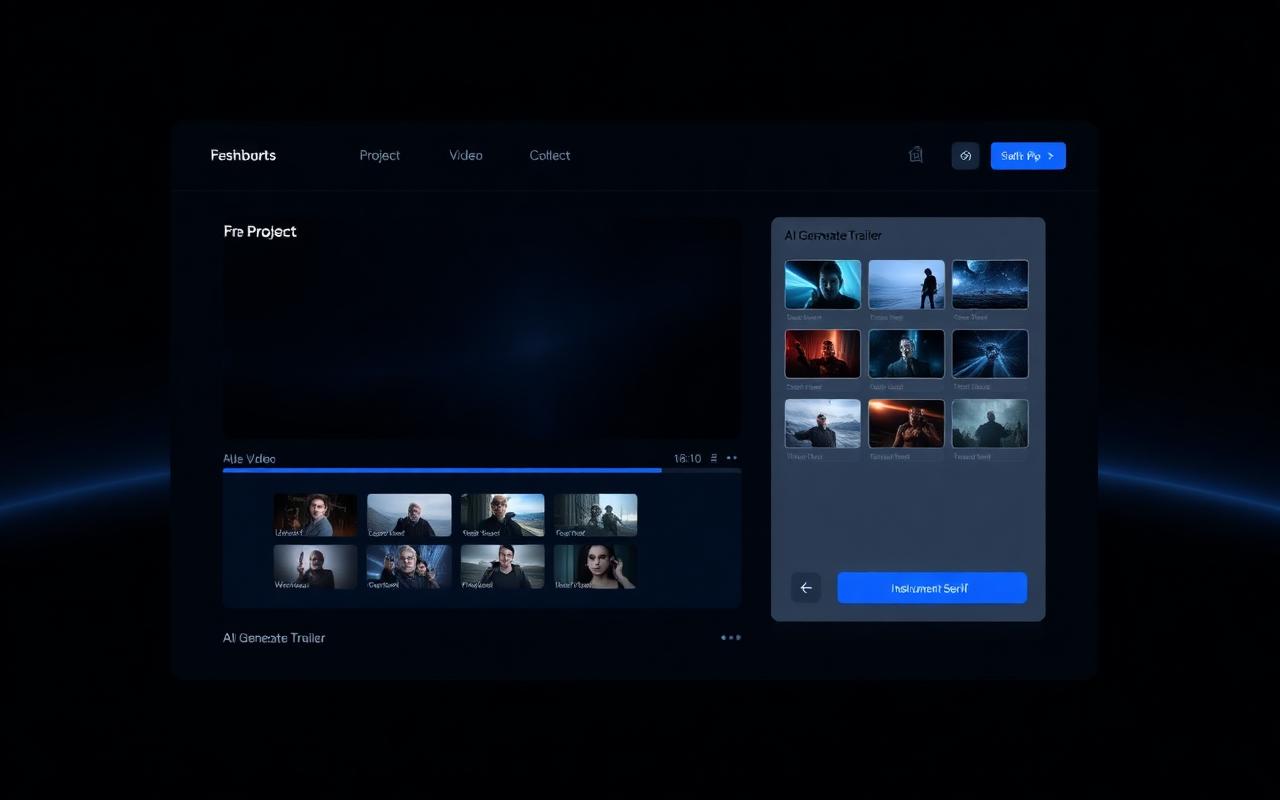Select the clip of man in warm-lit interior
1280x800 pixels.
coord(315,515)
